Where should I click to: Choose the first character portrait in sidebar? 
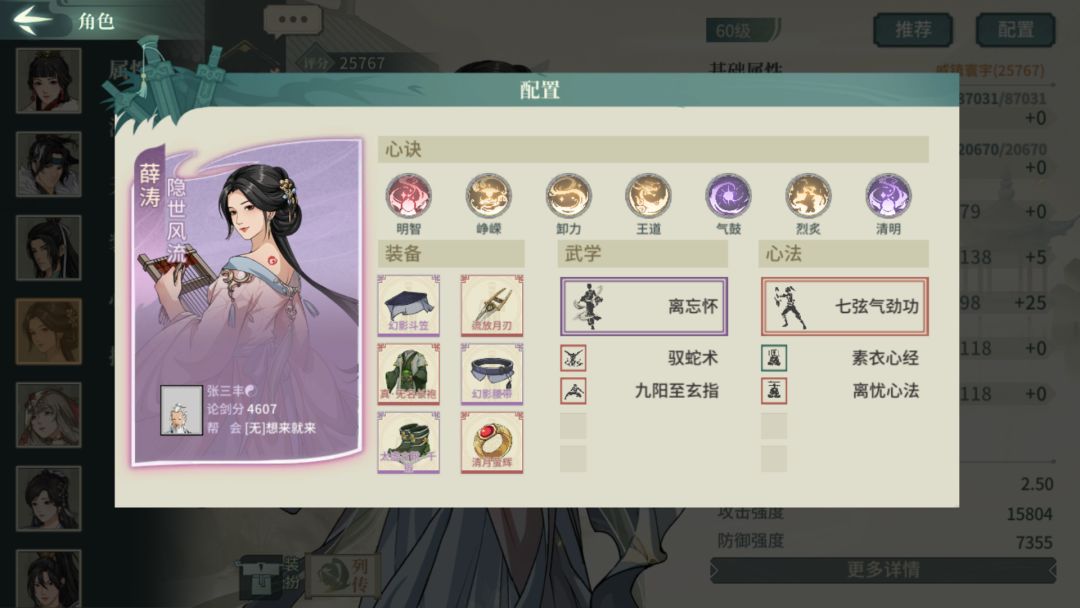coord(48,81)
